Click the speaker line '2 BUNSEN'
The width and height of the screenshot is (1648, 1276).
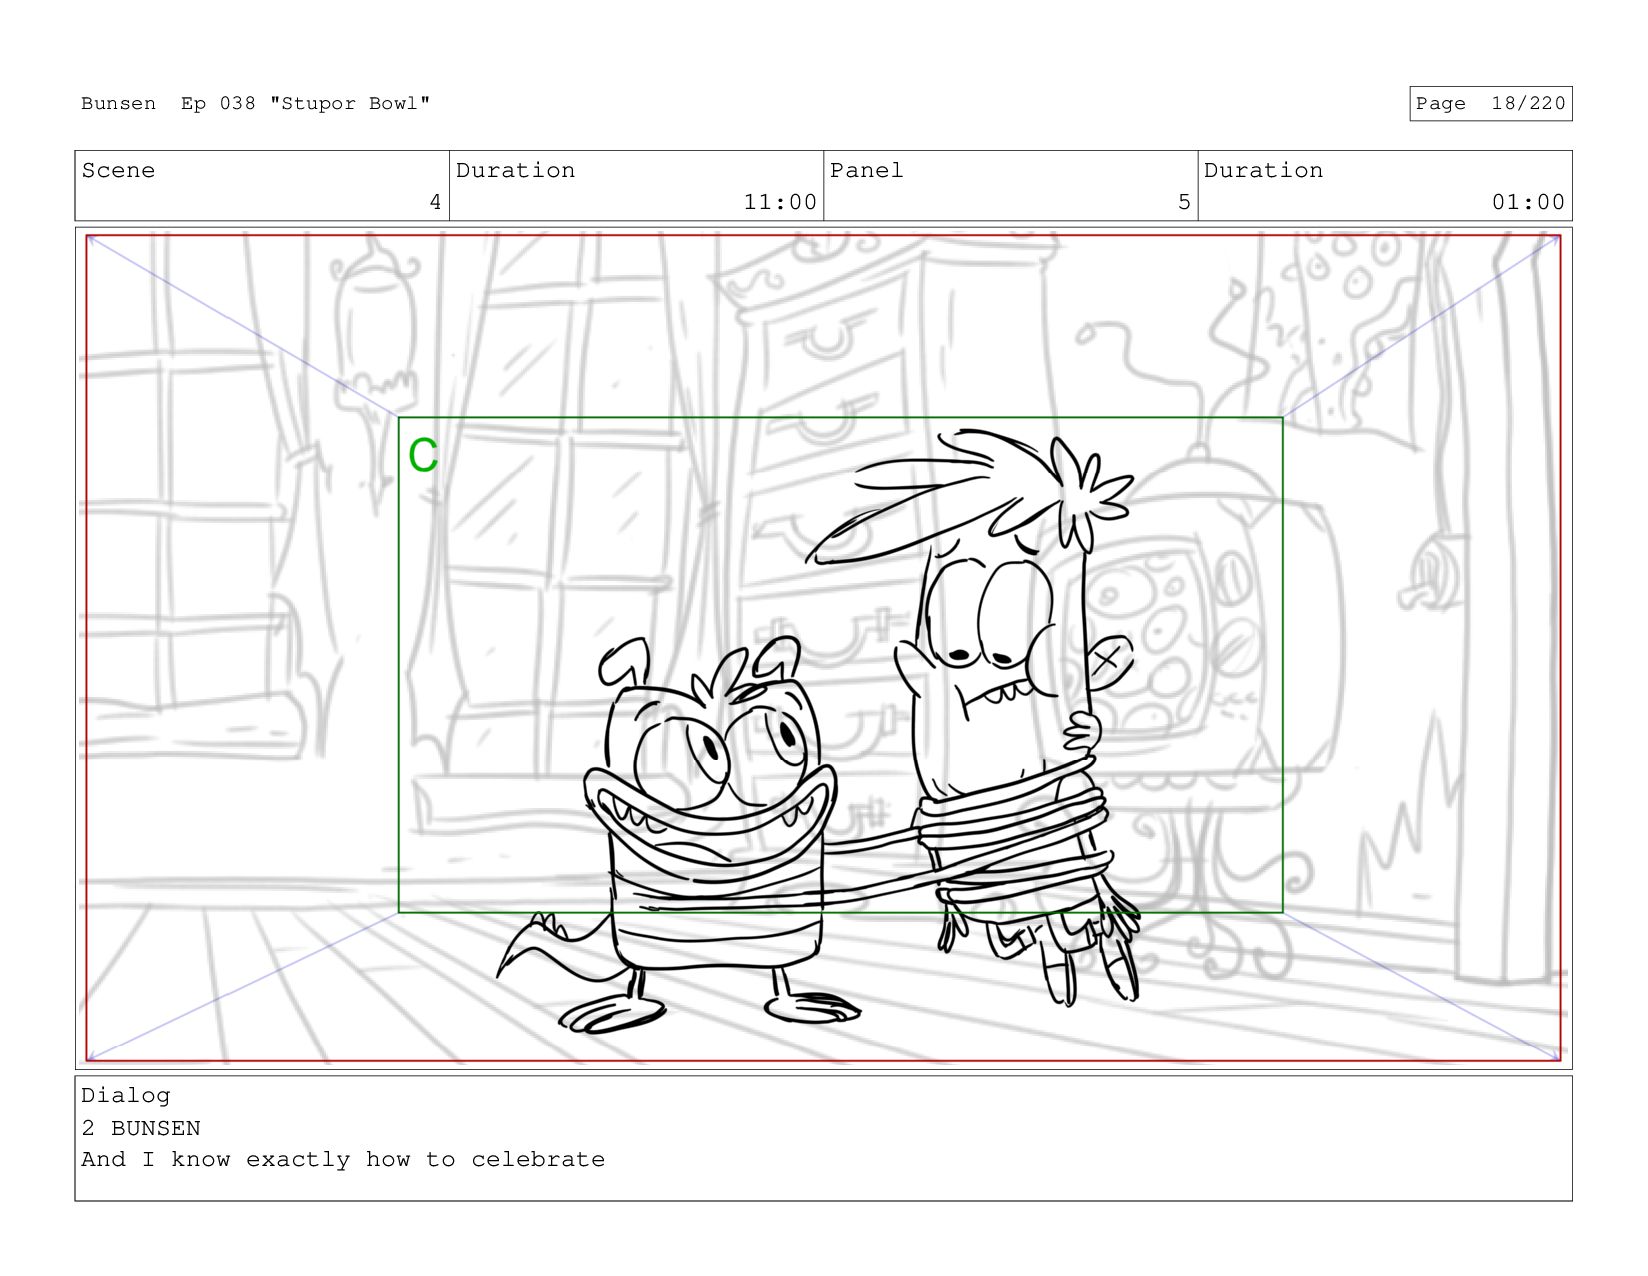point(141,1128)
